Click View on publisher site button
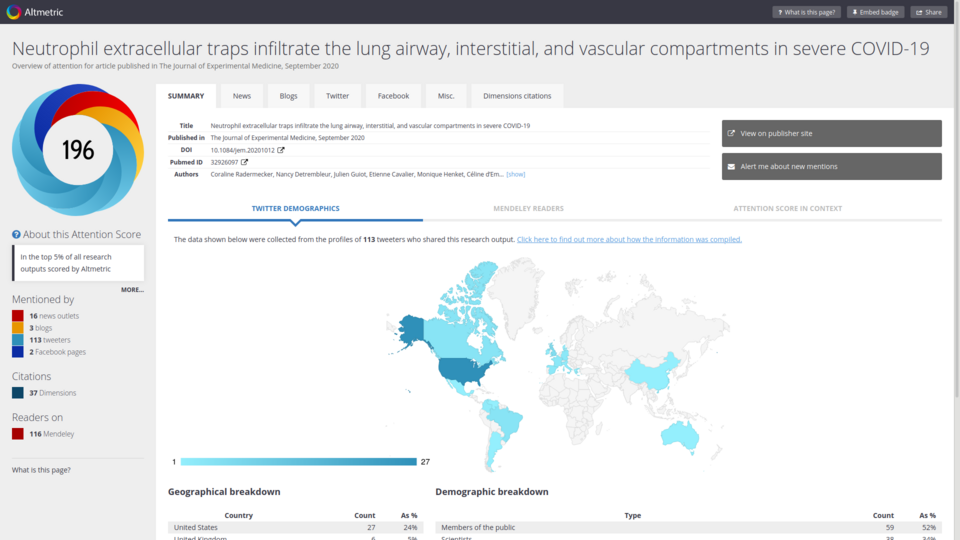960x540 pixels. 831,133
